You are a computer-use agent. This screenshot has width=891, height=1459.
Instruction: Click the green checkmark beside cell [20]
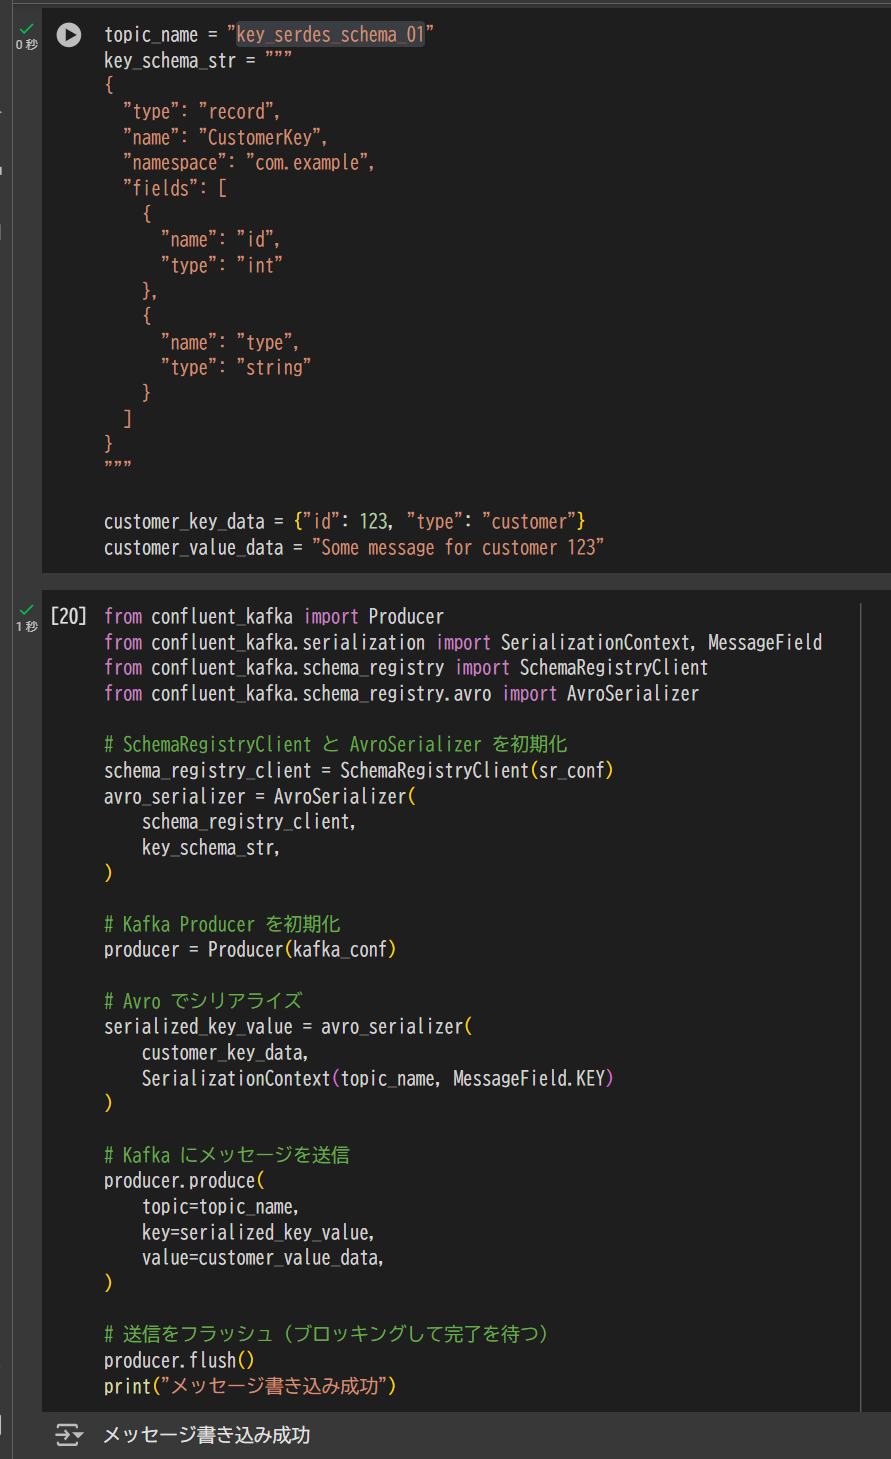pyautogui.click(x=27, y=610)
